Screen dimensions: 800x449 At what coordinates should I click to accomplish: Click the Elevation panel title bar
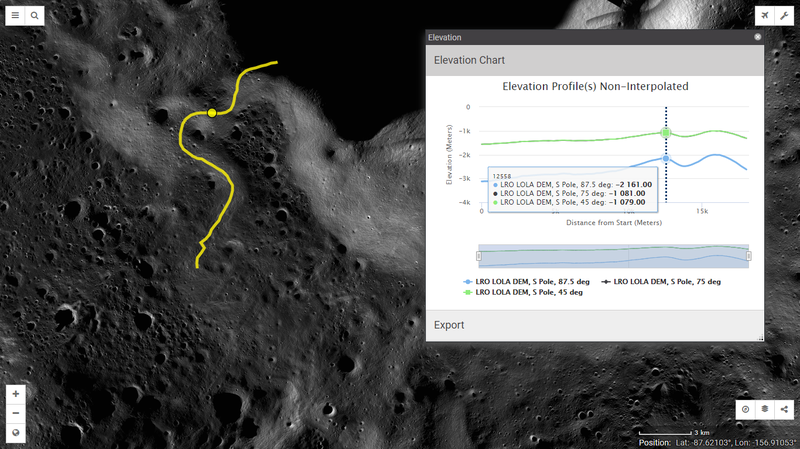coord(595,37)
